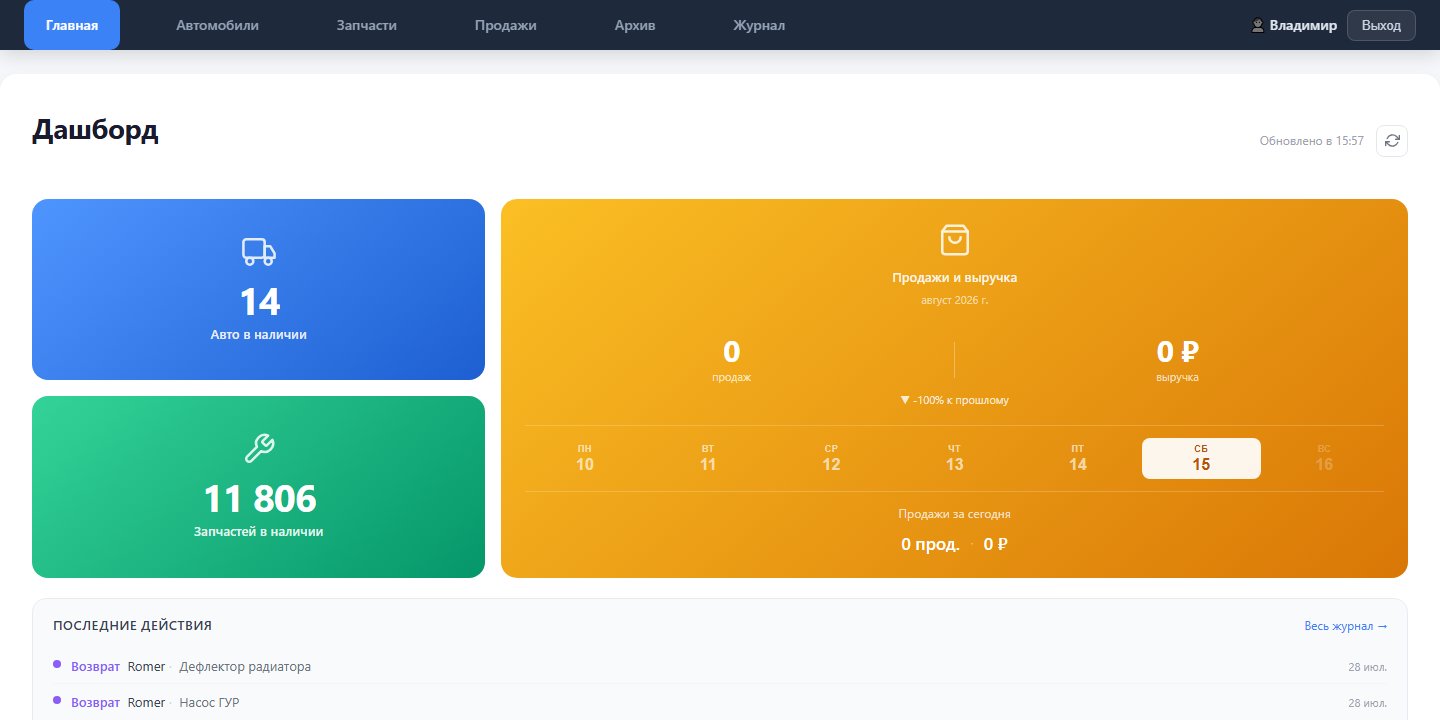Switch to the Журнал tab
The image size is (1440, 720).
(x=759, y=25)
